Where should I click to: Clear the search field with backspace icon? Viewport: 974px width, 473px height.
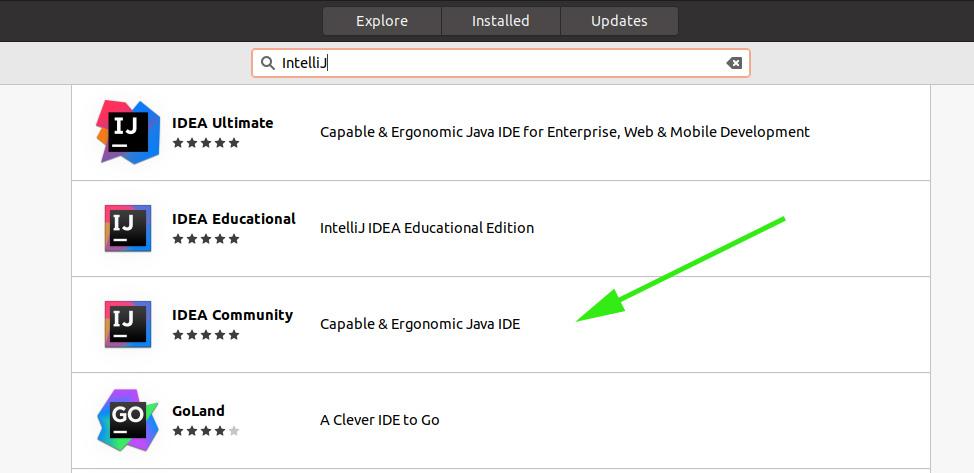(734, 63)
